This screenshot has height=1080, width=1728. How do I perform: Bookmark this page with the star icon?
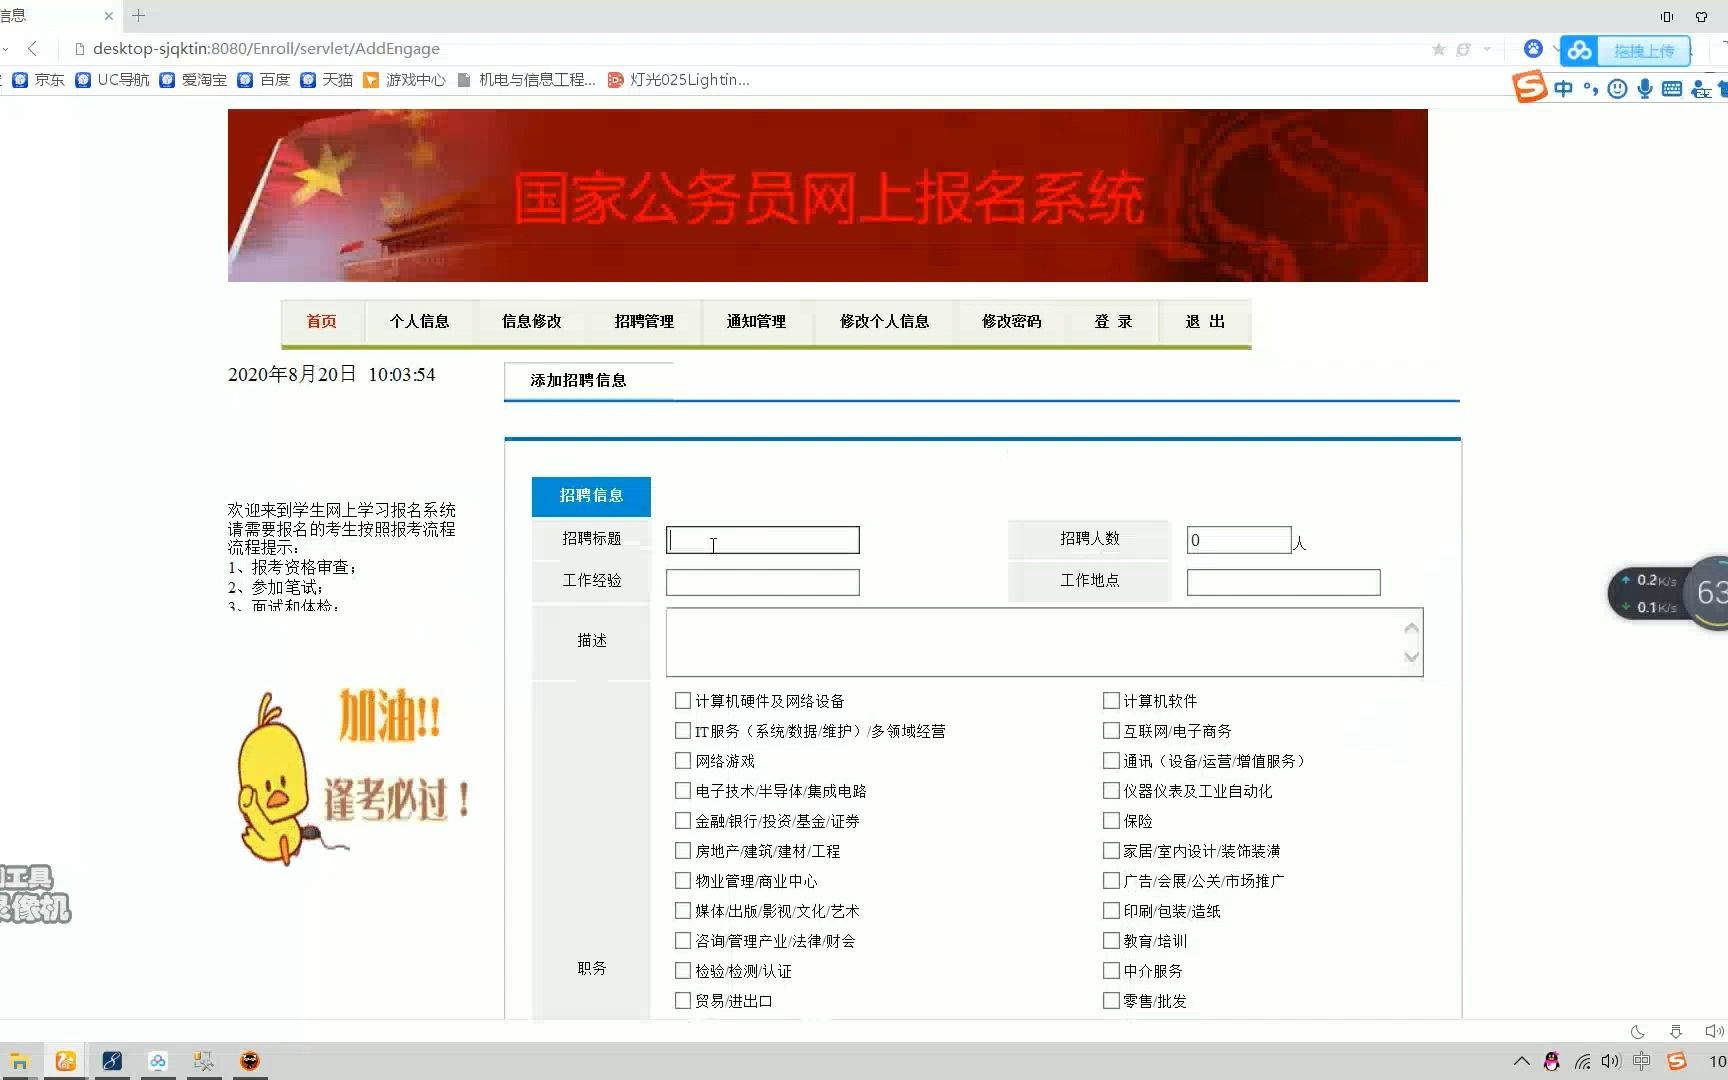(1438, 48)
